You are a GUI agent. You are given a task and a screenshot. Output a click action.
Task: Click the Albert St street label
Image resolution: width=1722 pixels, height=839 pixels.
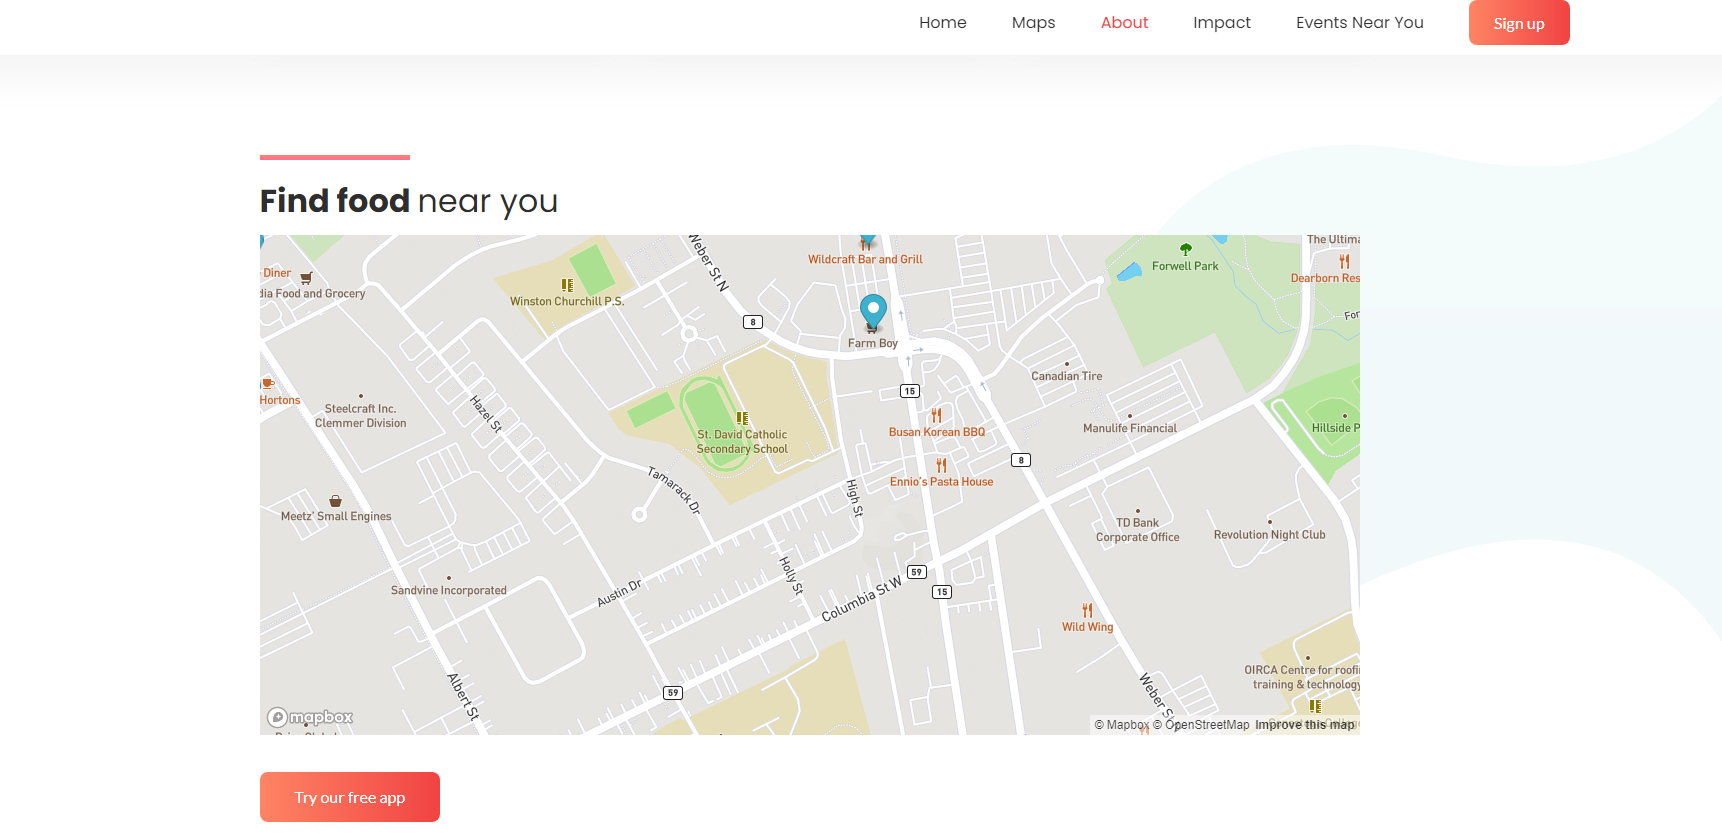coord(463,697)
